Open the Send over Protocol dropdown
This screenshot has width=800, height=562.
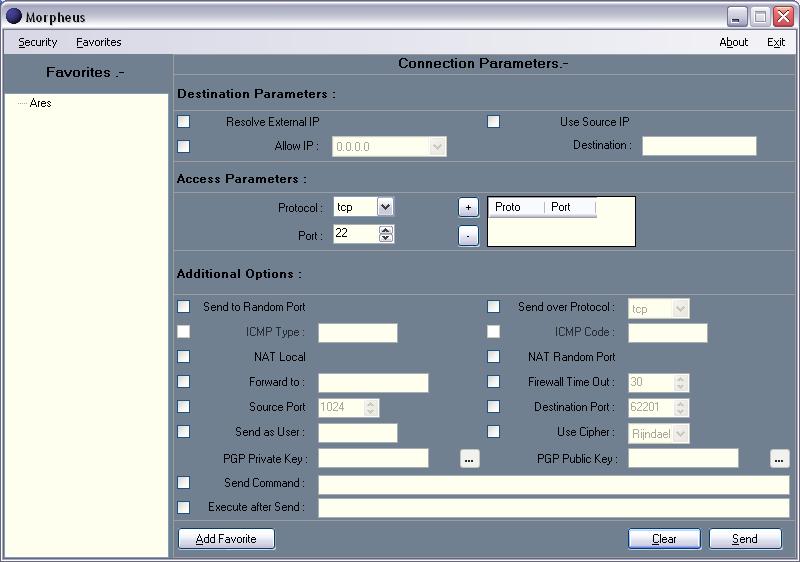pos(681,309)
